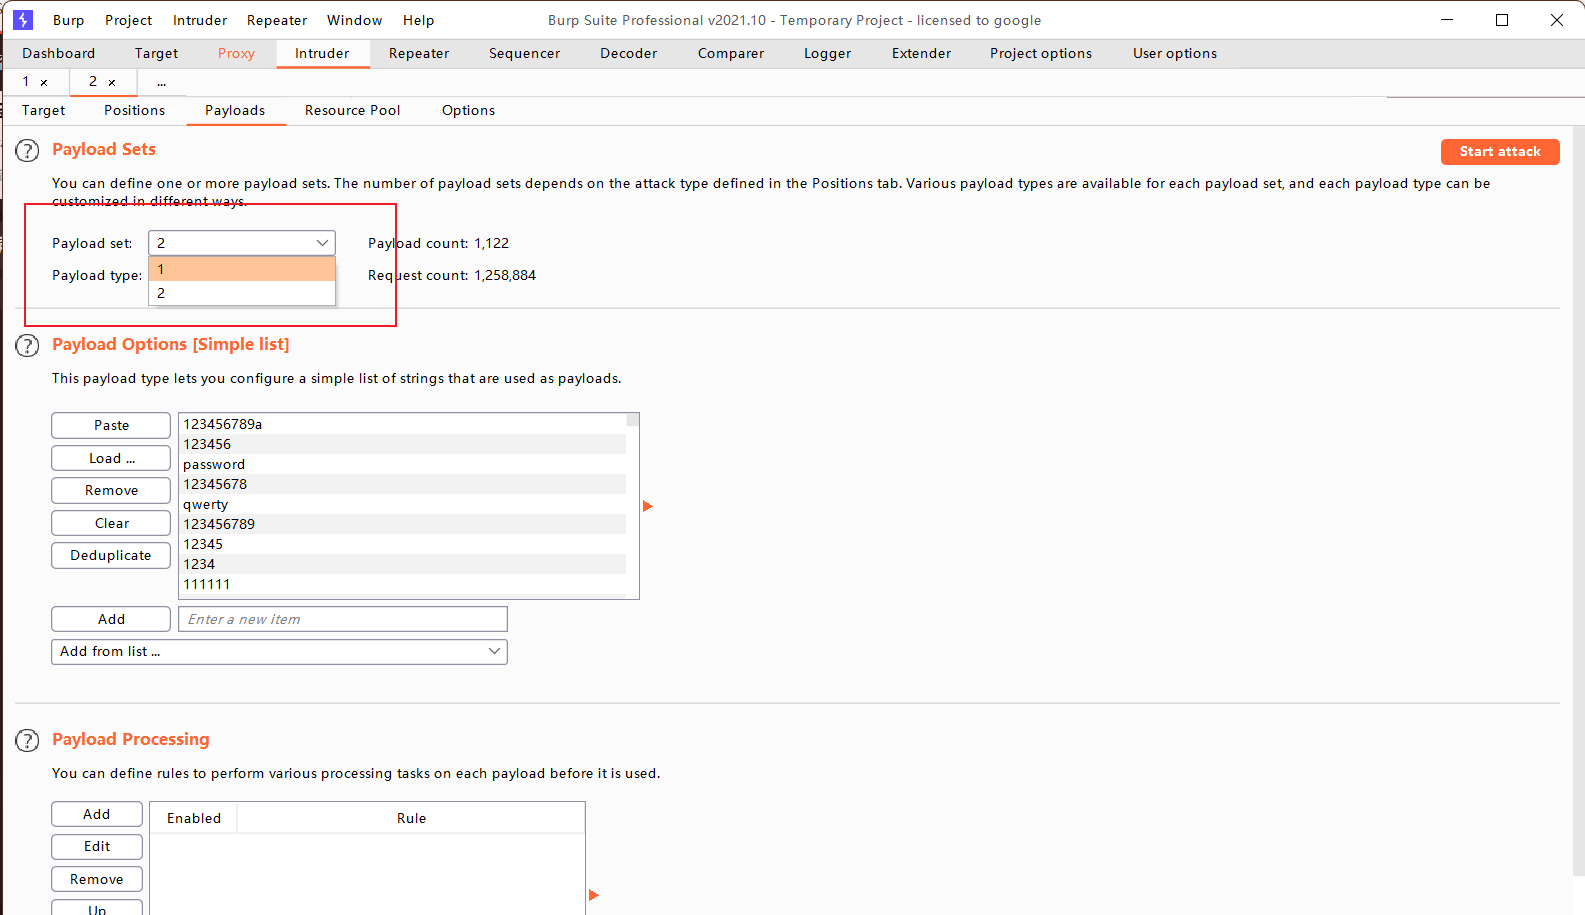Select payload '111111' in list
1585x915 pixels.
point(403,584)
